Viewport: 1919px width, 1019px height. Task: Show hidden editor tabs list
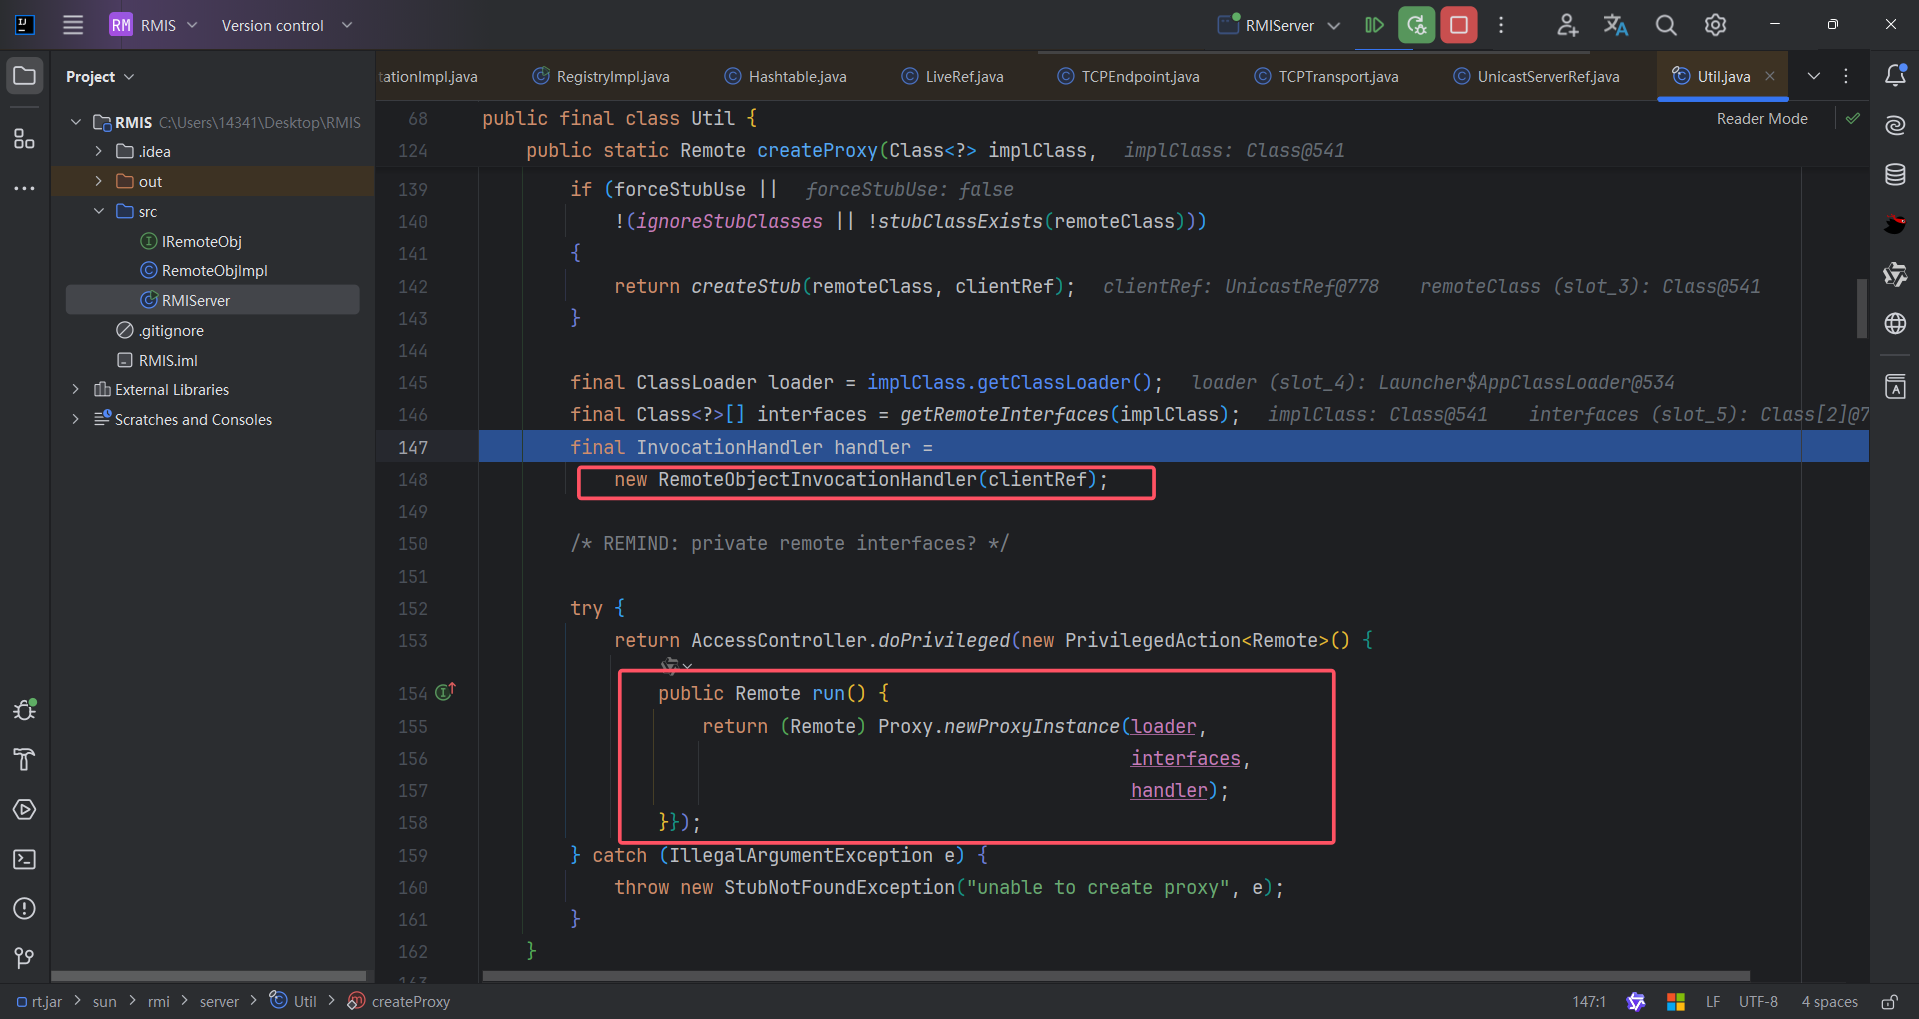[1813, 76]
